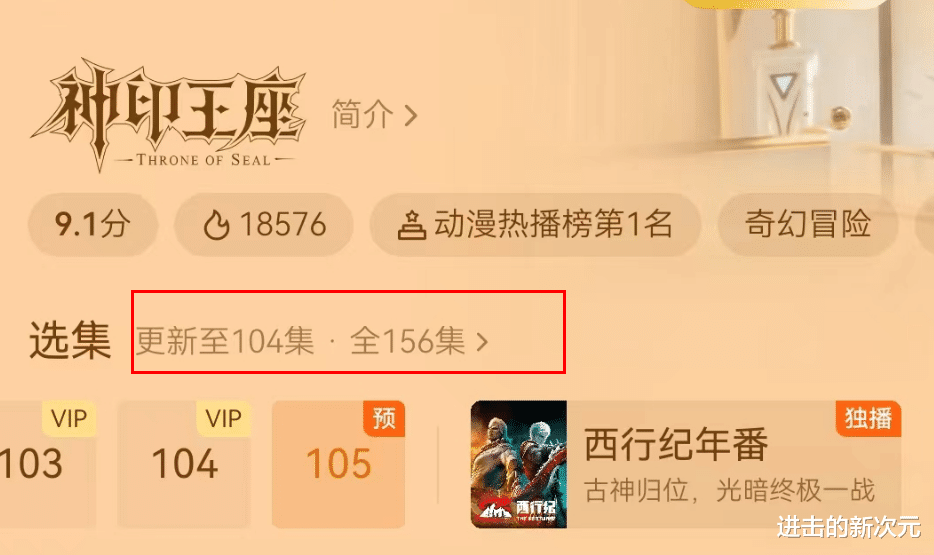Select preview episode 105
Viewport: 934px width, 555px height.
point(338,464)
